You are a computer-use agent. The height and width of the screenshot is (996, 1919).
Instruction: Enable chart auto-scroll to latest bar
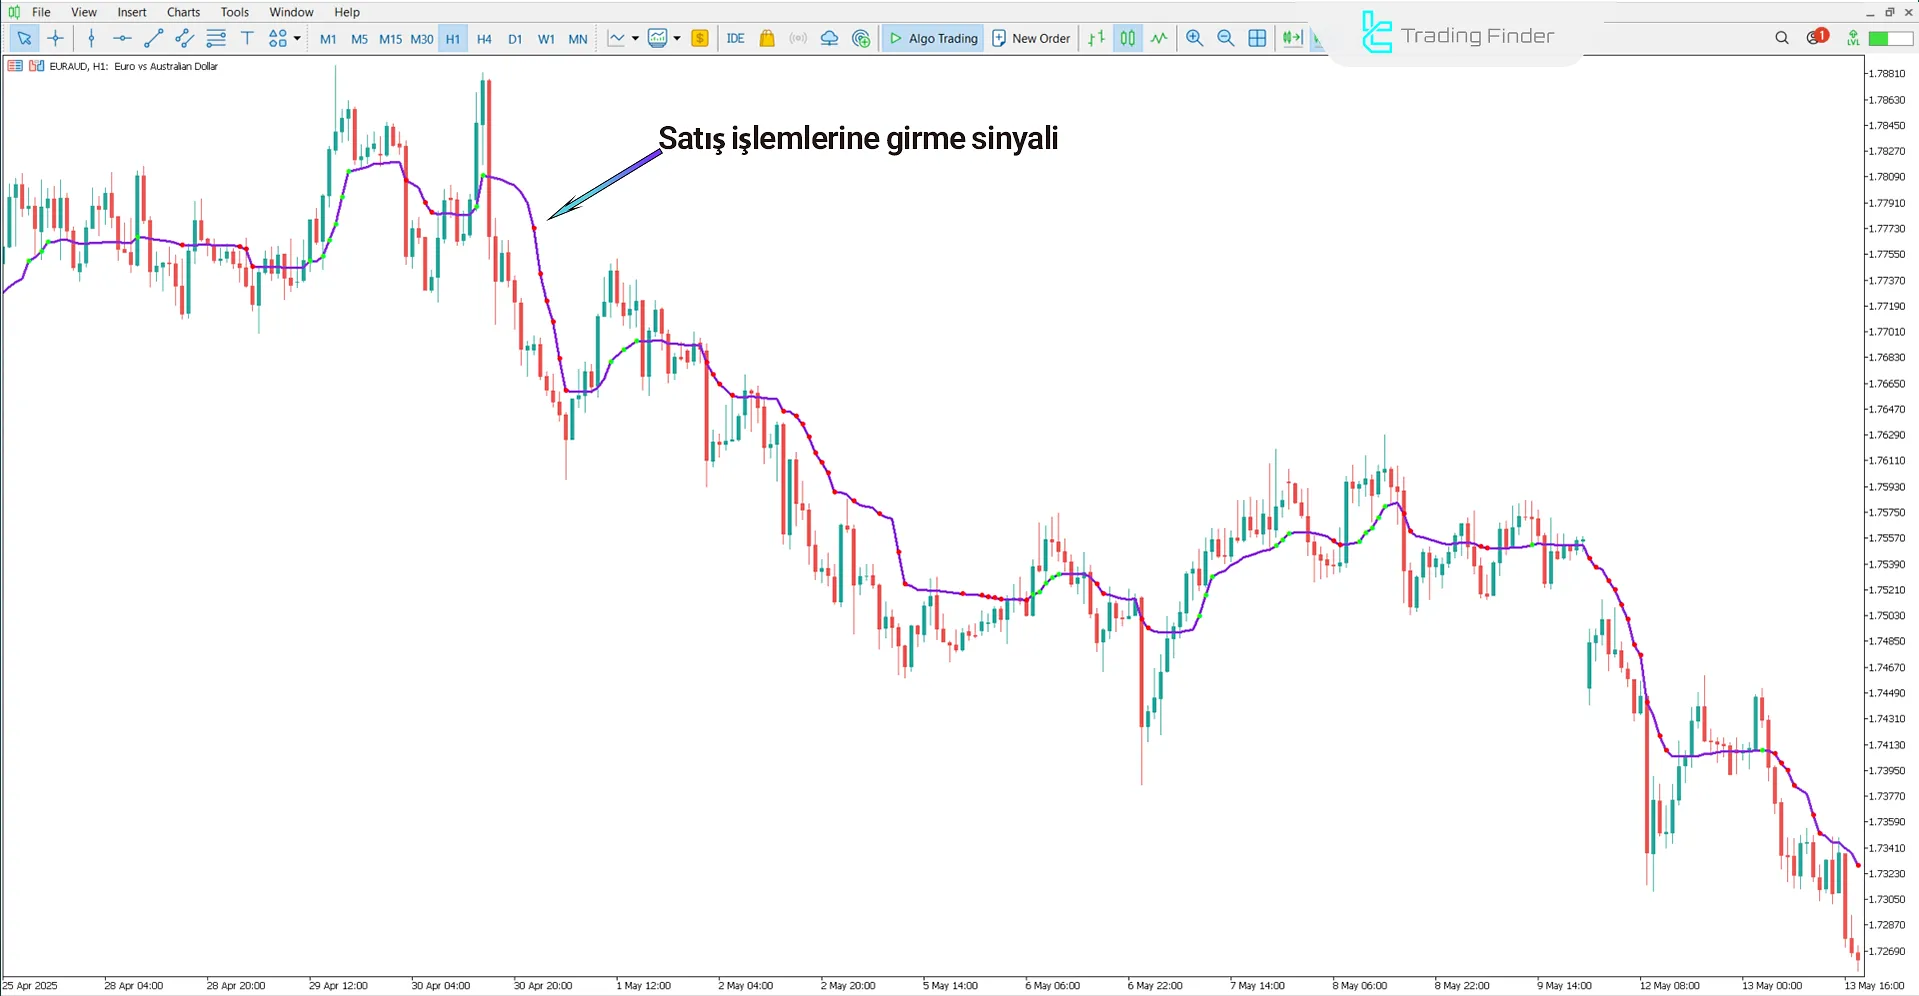1293,38
